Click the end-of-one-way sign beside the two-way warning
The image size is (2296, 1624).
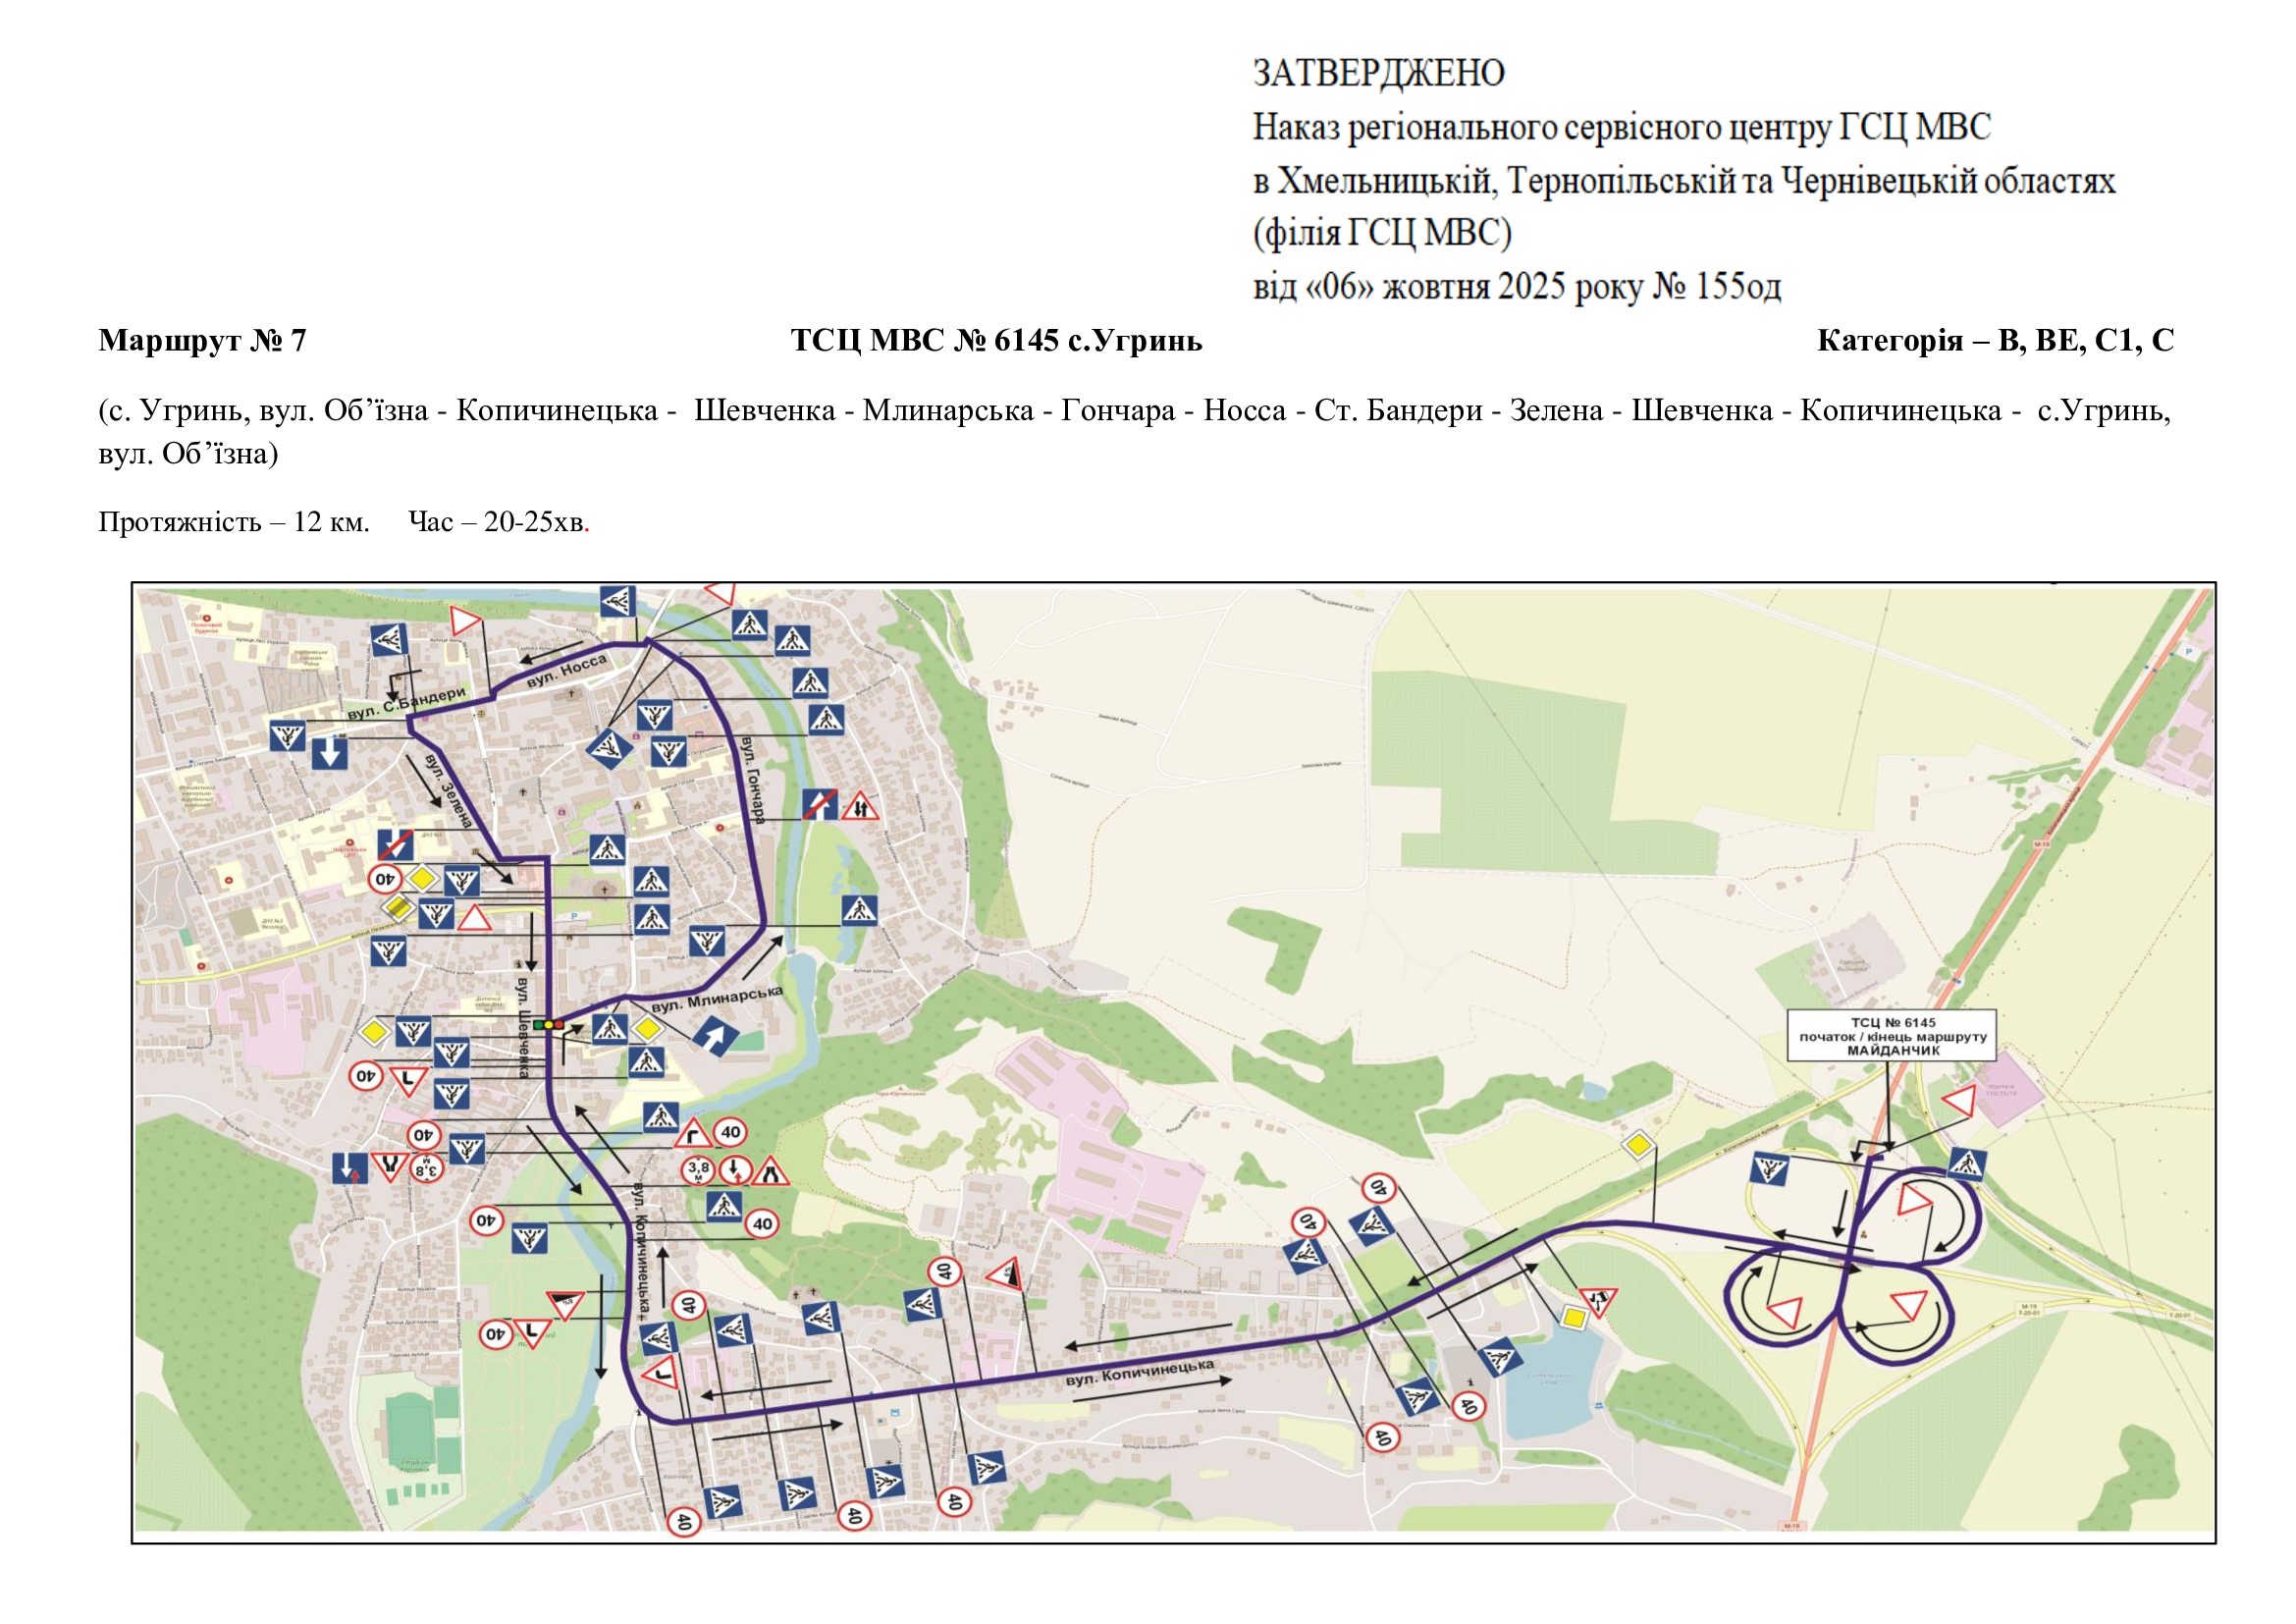tap(819, 804)
